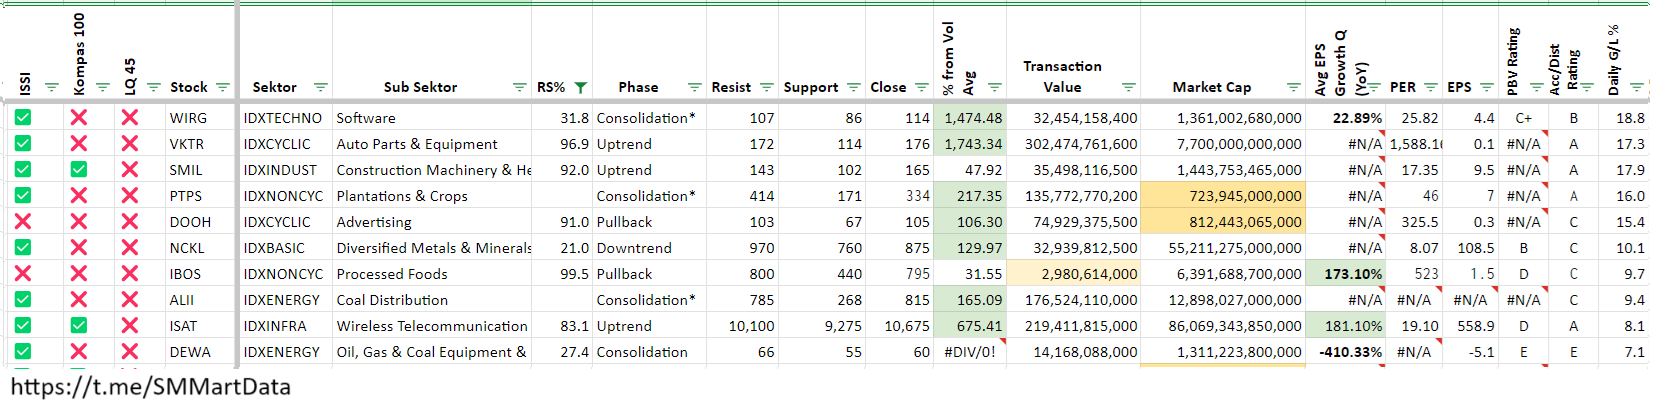
Task: Toggle the ISSI checkbox for WIRG
Action: point(23,118)
